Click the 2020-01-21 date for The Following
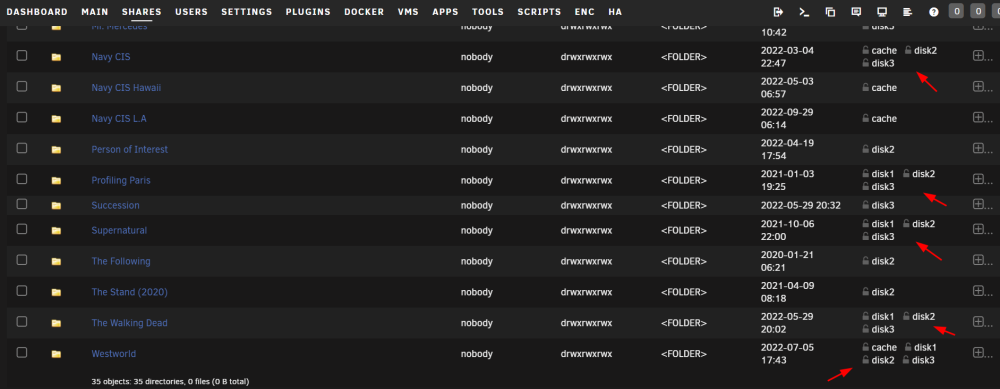Viewport: 1000px width, 389px height. [788, 254]
